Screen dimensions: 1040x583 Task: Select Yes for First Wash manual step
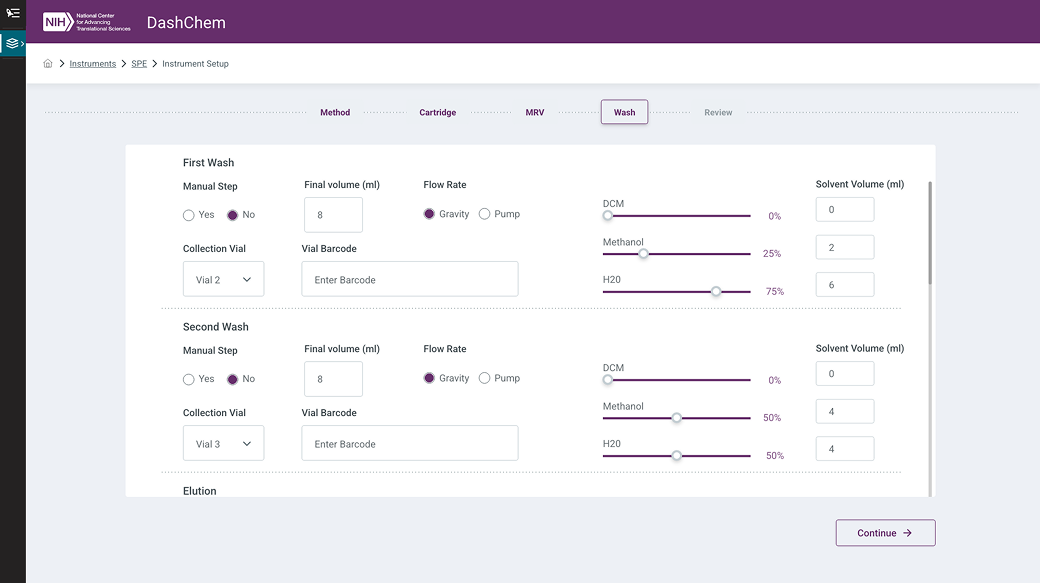click(x=189, y=215)
